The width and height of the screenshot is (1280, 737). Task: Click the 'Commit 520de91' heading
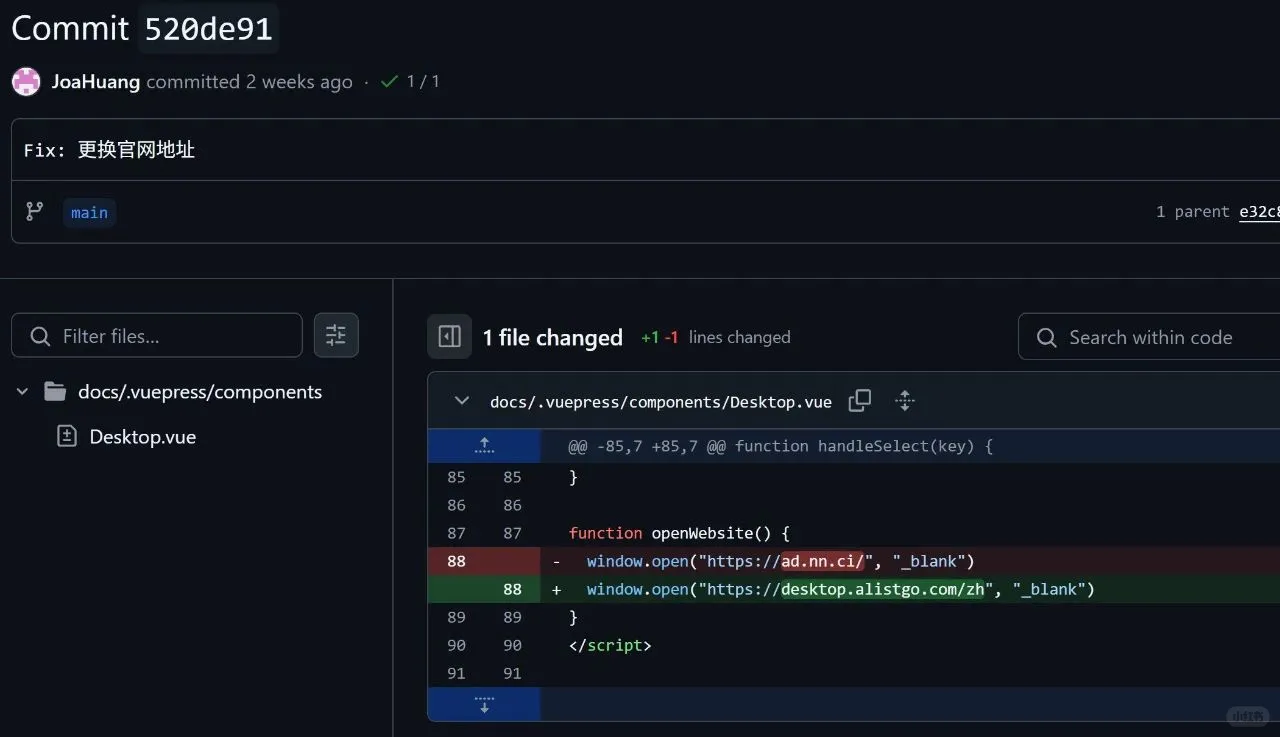pos(144,28)
